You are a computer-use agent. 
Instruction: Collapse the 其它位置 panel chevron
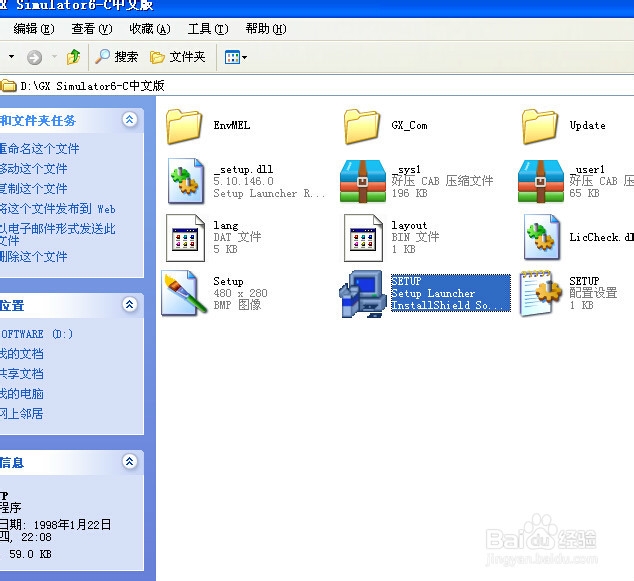point(129,304)
